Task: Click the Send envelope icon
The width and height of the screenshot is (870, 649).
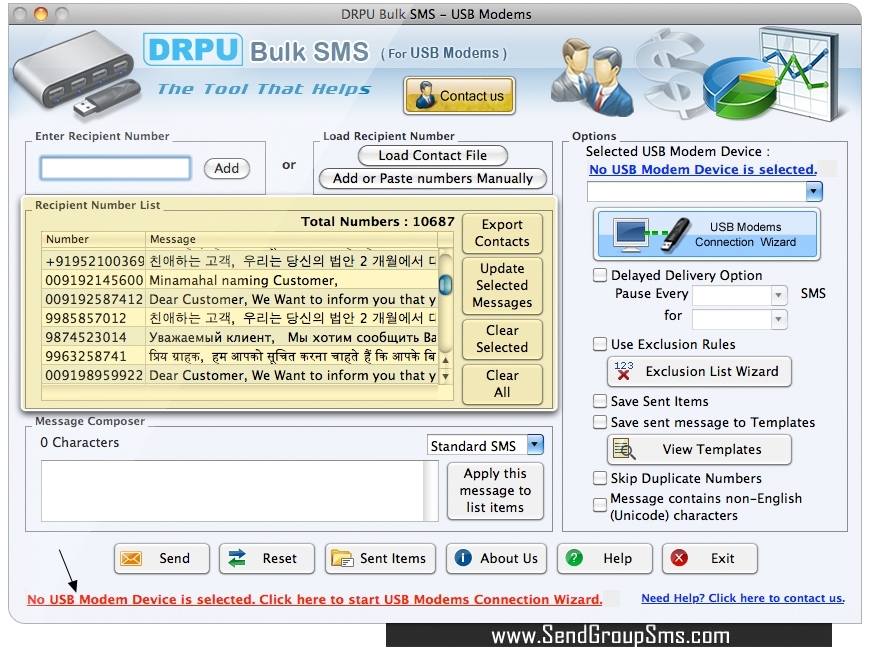Action: point(131,558)
